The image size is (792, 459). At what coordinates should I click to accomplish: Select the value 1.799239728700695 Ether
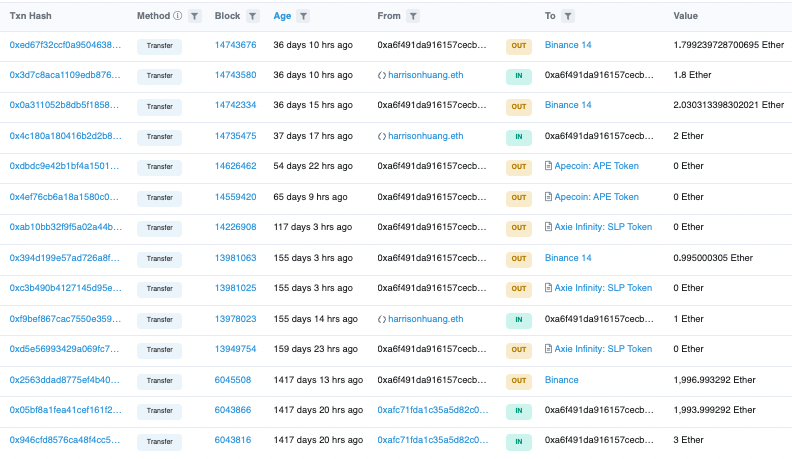tap(728, 45)
